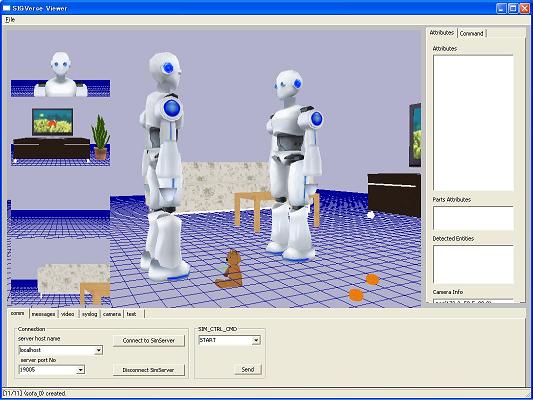
Task: Send the SIM_CTRL_CMD command
Action: (248, 369)
